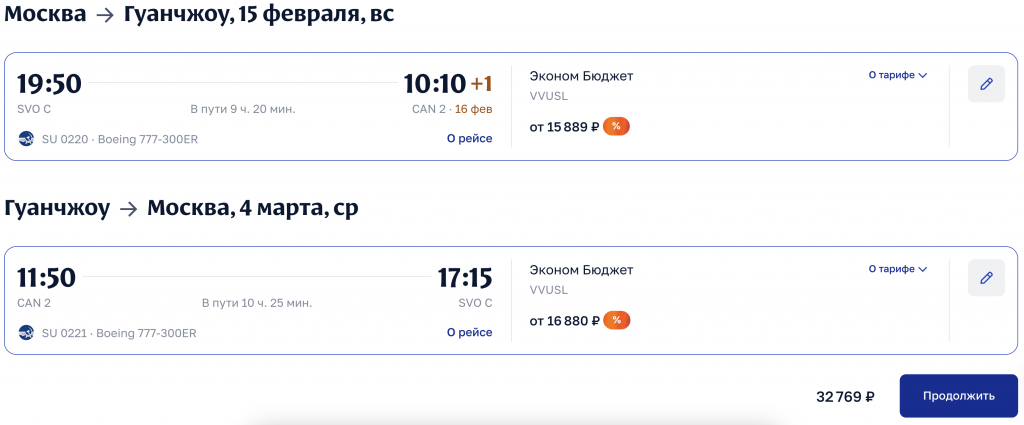
Task: Click the discount % badge next to 16 880 ₽
Action: [x=616, y=321]
